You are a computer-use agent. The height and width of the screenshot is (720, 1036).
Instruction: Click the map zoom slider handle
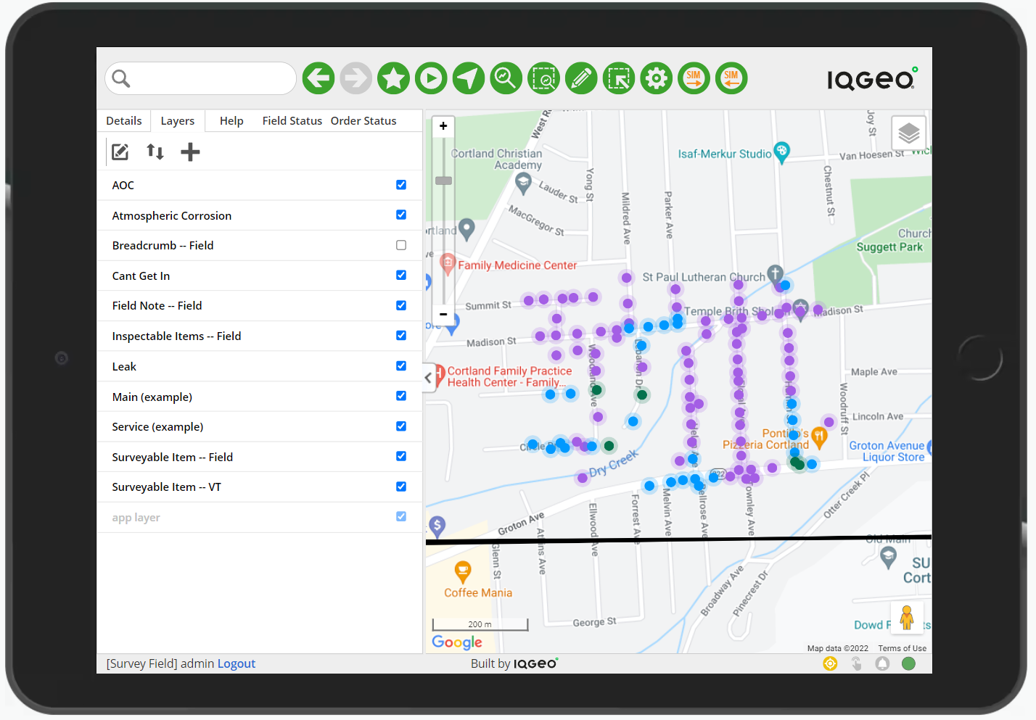click(x=443, y=181)
